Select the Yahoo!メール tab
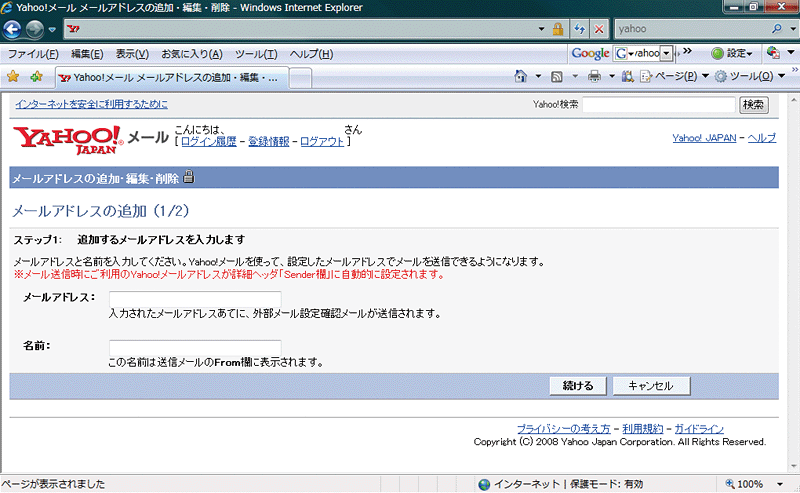 pyautogui.click(x=171, y=78)
